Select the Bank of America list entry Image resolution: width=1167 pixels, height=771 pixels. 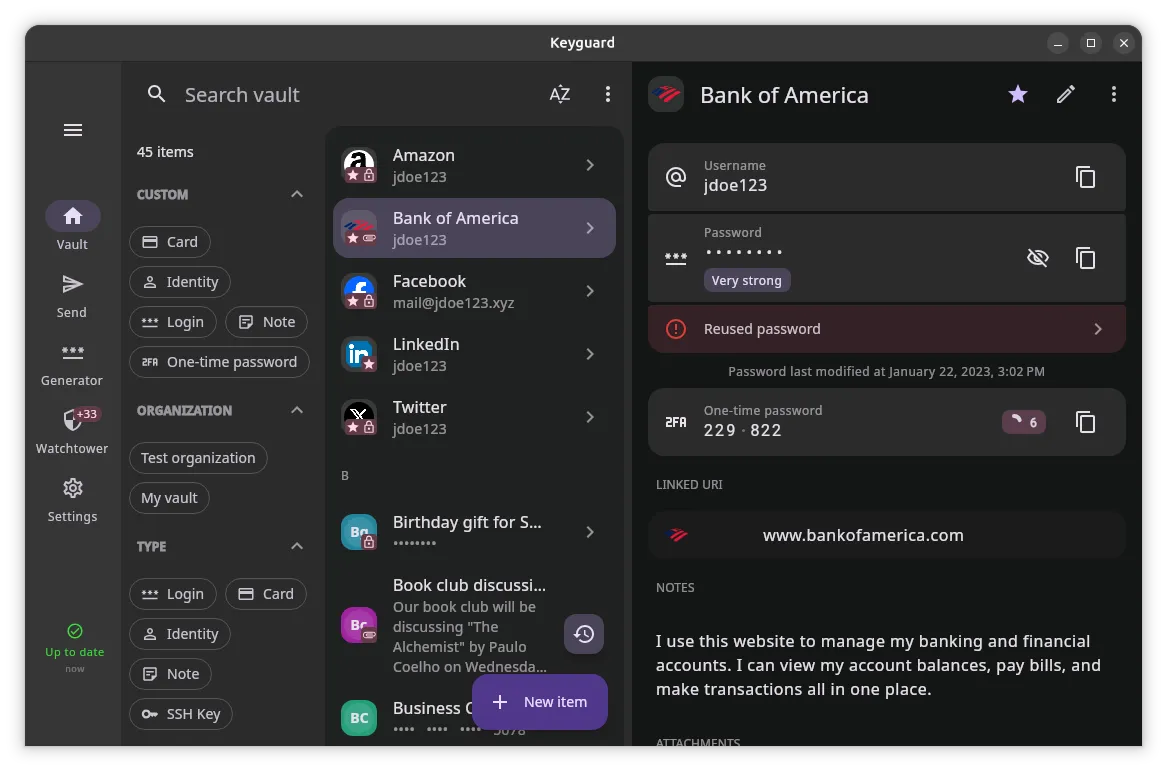474,228
